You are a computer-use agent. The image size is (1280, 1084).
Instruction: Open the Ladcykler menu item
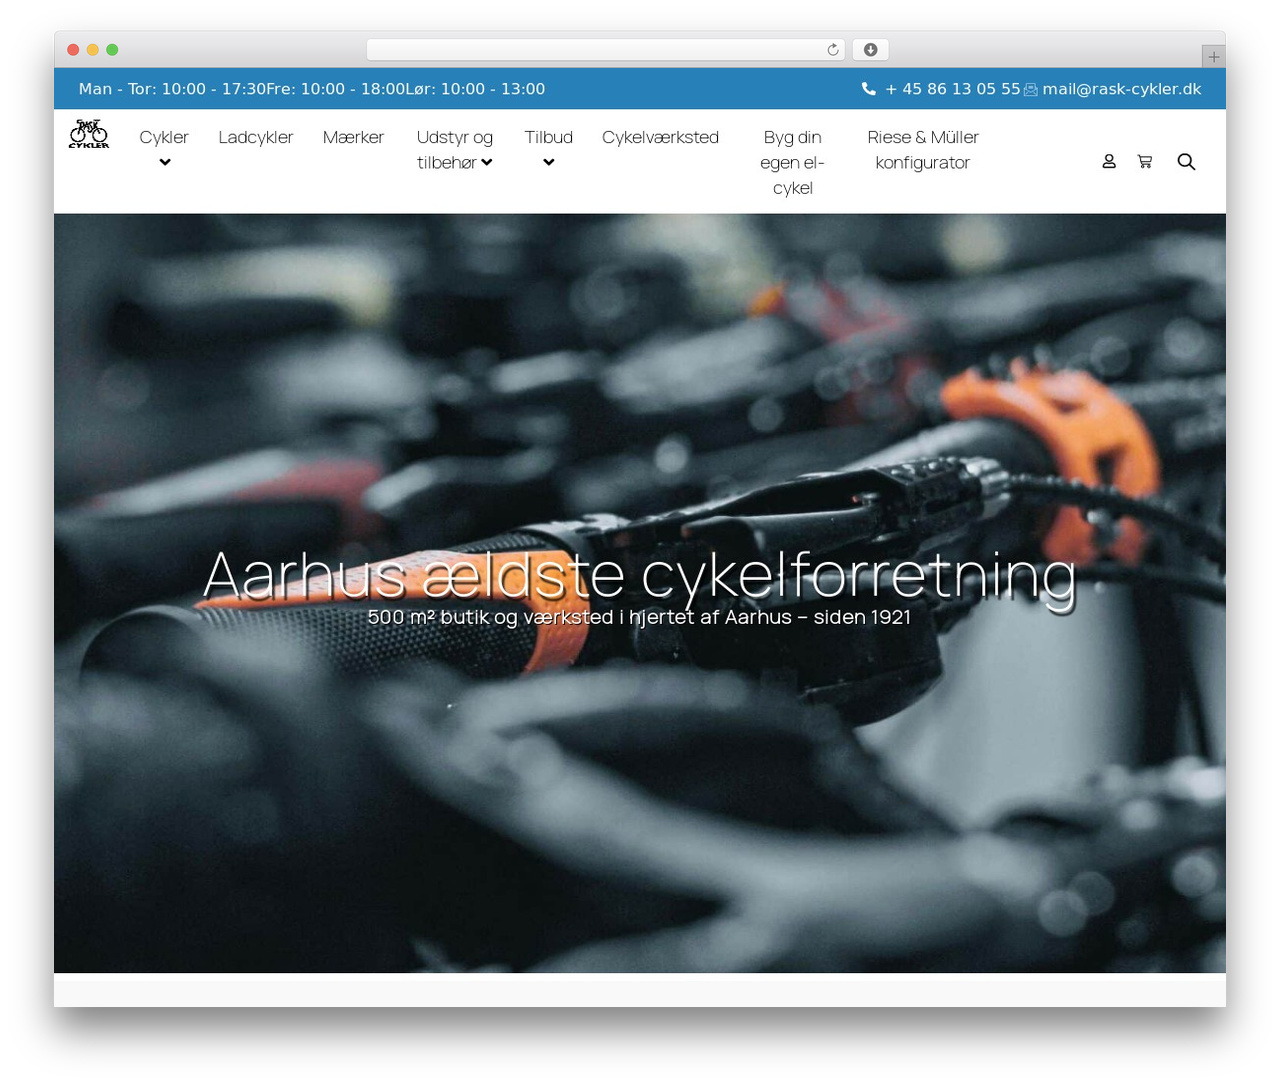coord(256,137)
